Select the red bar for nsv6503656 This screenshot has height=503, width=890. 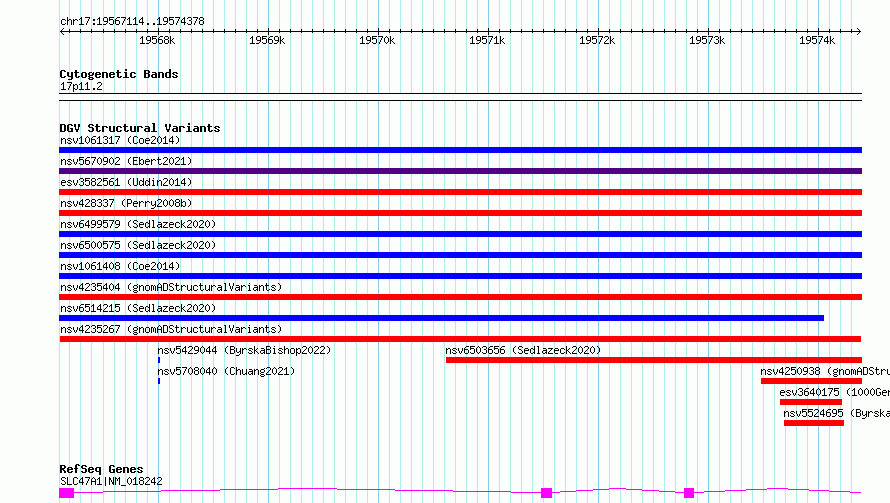(654, 360)
